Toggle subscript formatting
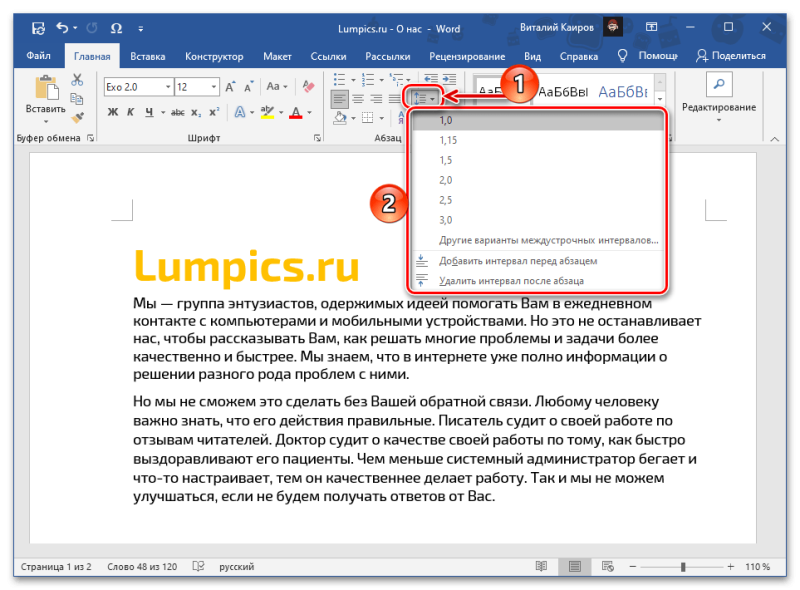The image size is (800, 590). click(x=196, y=113)
